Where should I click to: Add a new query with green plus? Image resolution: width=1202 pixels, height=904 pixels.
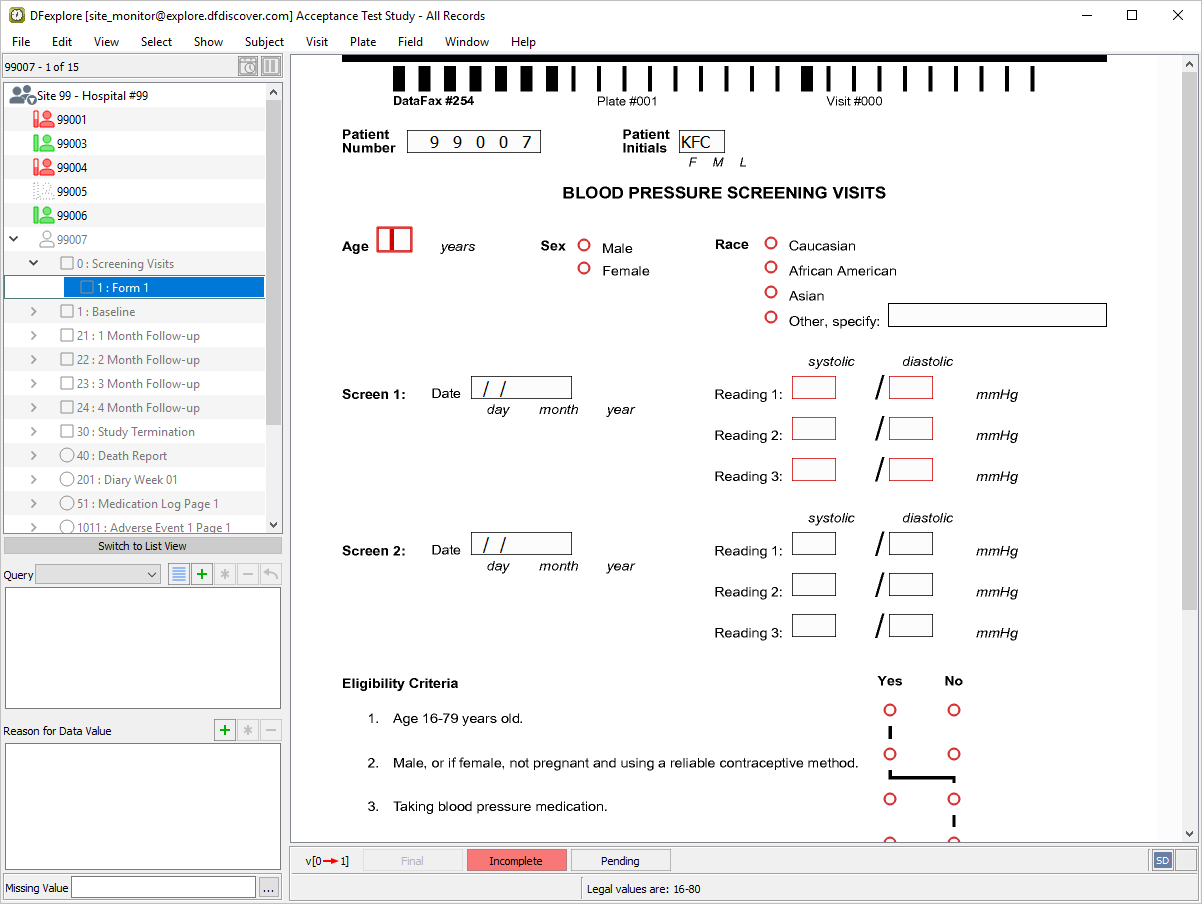click(x=202, y=574)
